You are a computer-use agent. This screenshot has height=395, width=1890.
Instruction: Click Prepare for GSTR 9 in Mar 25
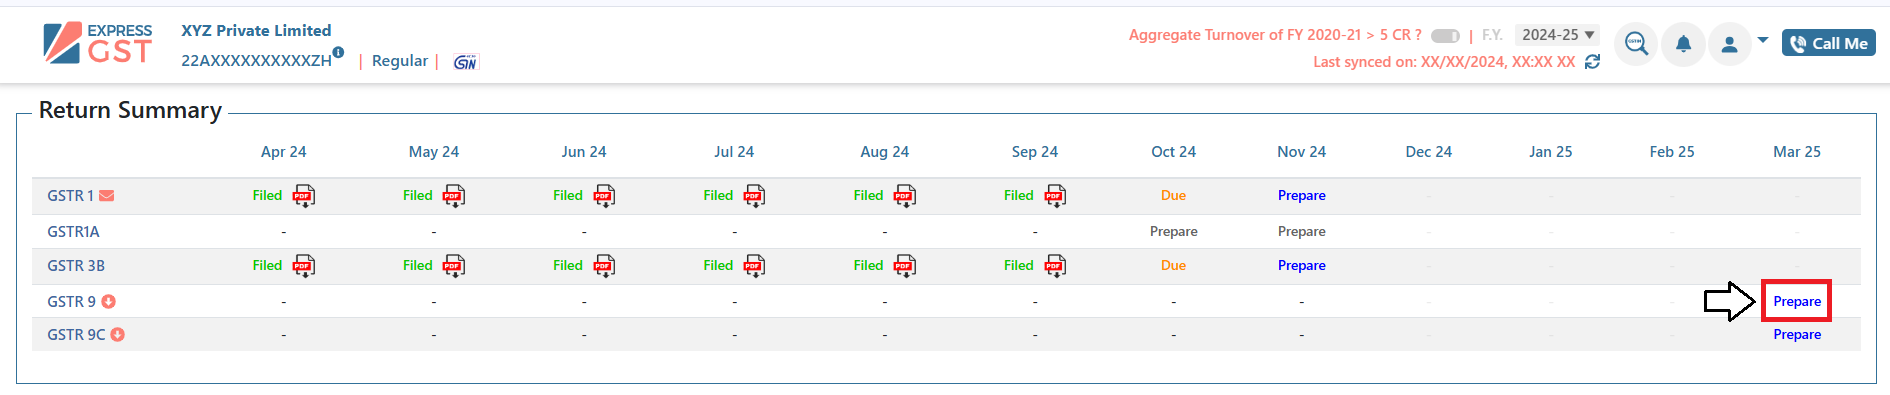click(1797, 301)
